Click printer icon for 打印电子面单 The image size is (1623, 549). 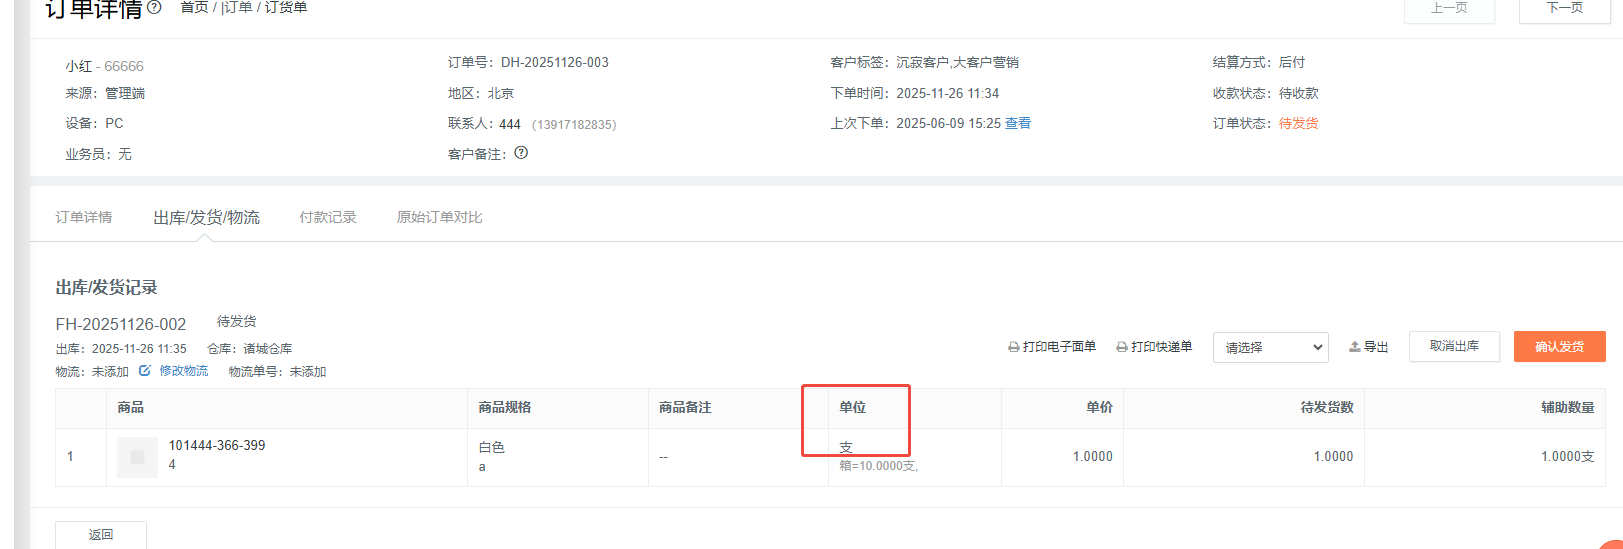pos(1014,347)
